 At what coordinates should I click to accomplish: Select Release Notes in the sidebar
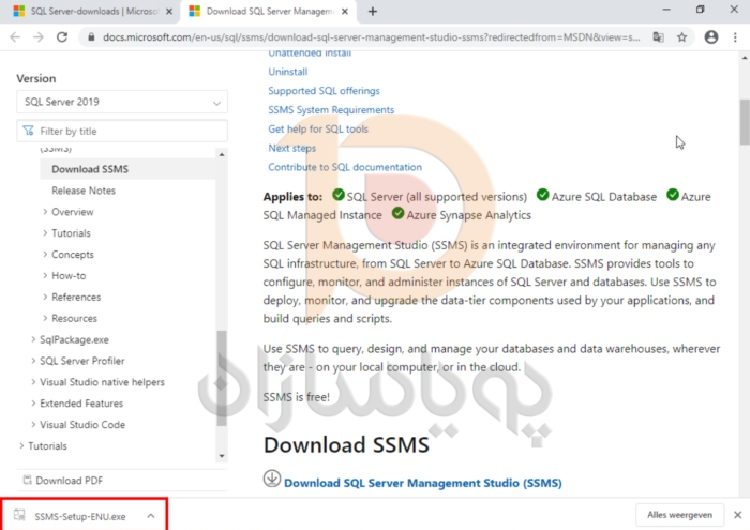click(x=83, y=190)
